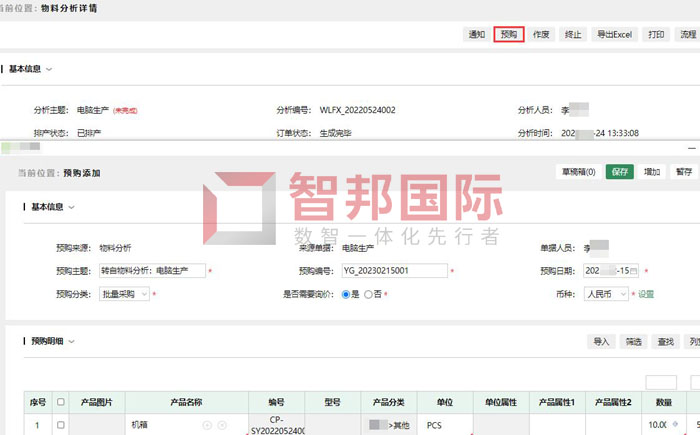Open the 草稿箱(0) drafts box
Image resolution: width=700 pixels, height=435 pixels.
click(578, 172)
